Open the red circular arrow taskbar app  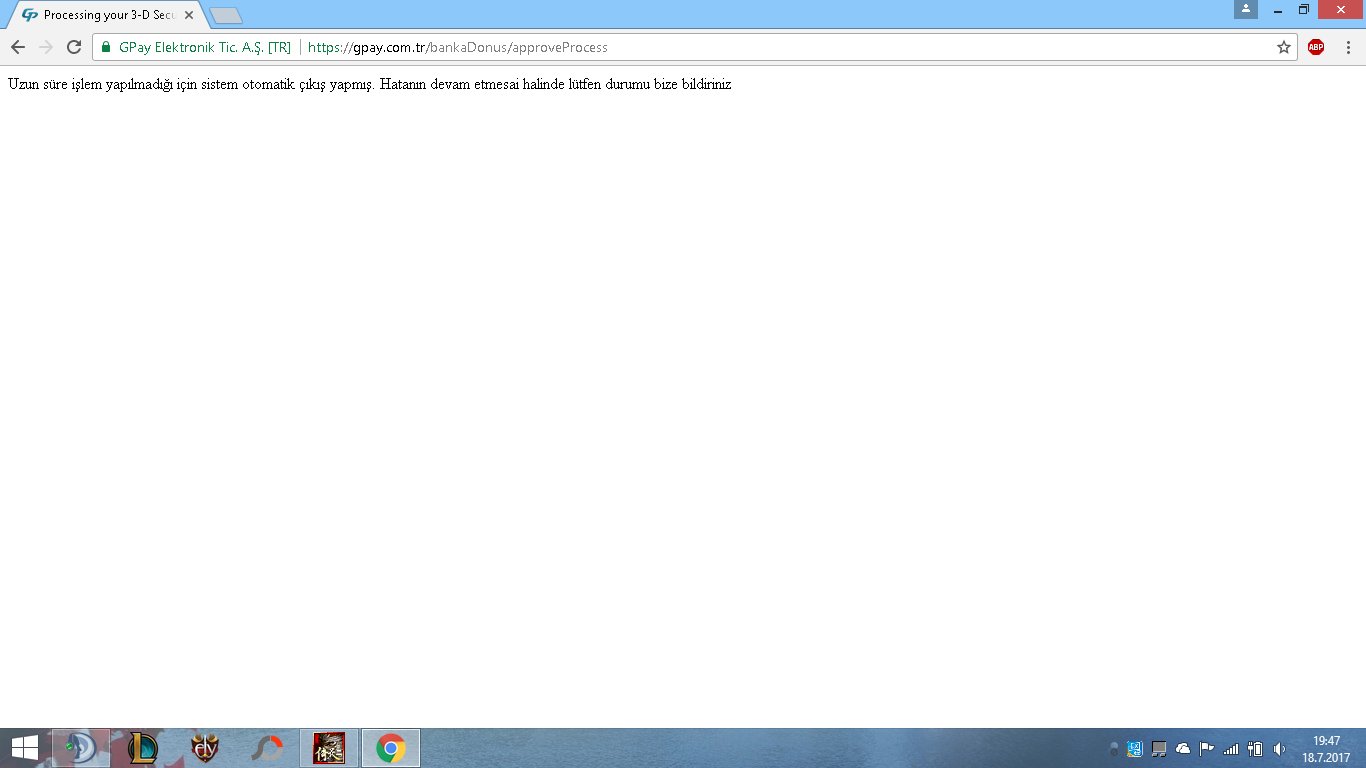pyautogui.click(x=267, y=748)
